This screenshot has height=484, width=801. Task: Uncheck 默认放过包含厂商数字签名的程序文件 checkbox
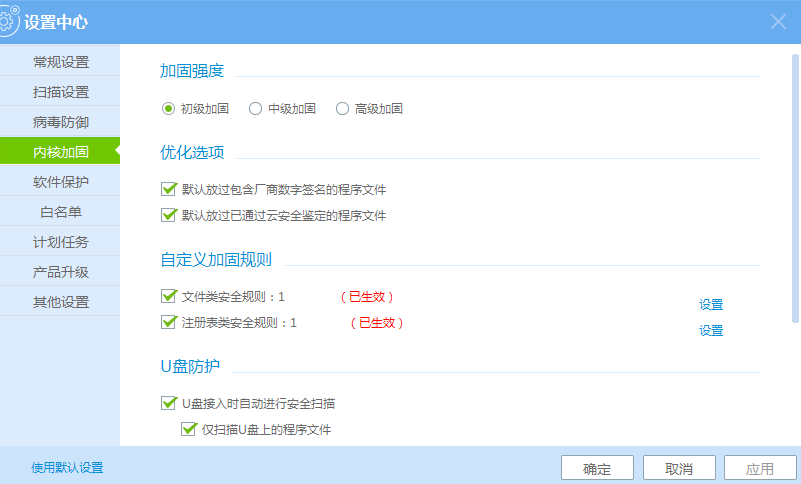click(168, 189)
